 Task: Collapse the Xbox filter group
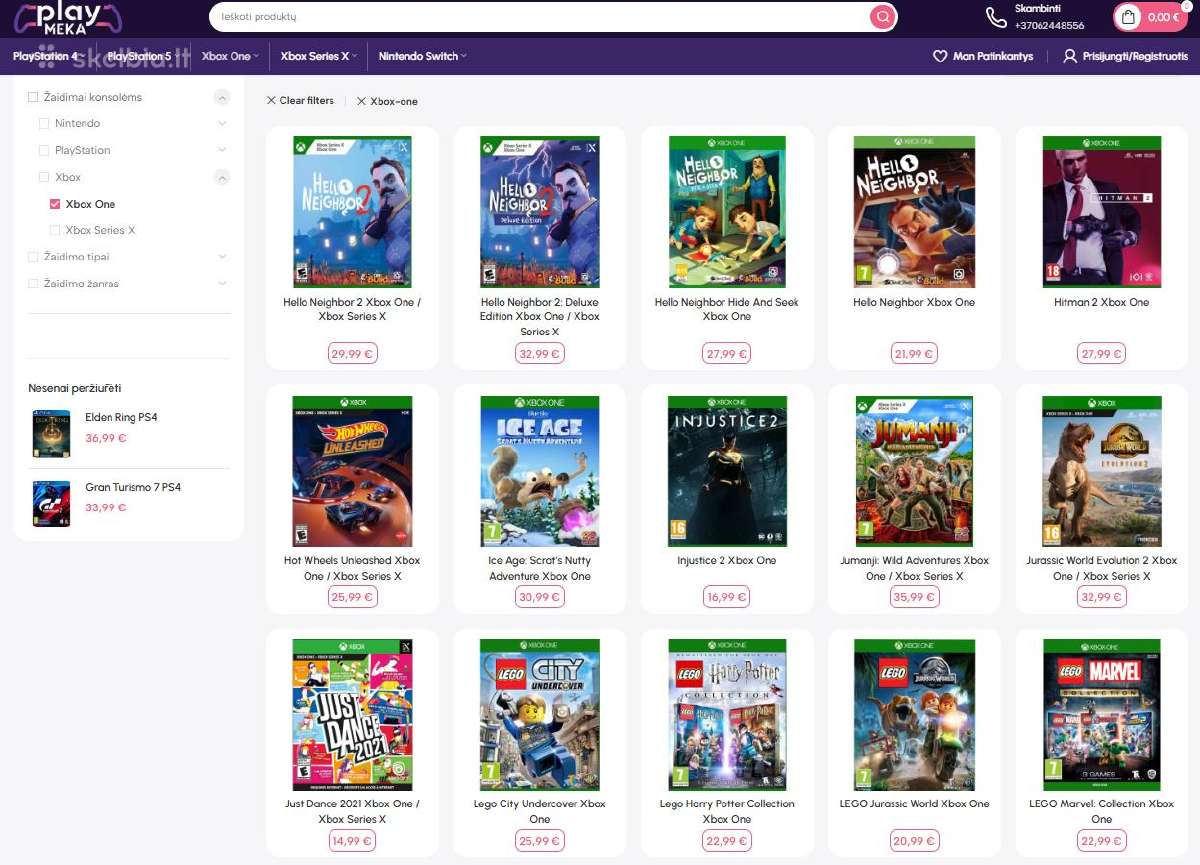pos(222,177)
